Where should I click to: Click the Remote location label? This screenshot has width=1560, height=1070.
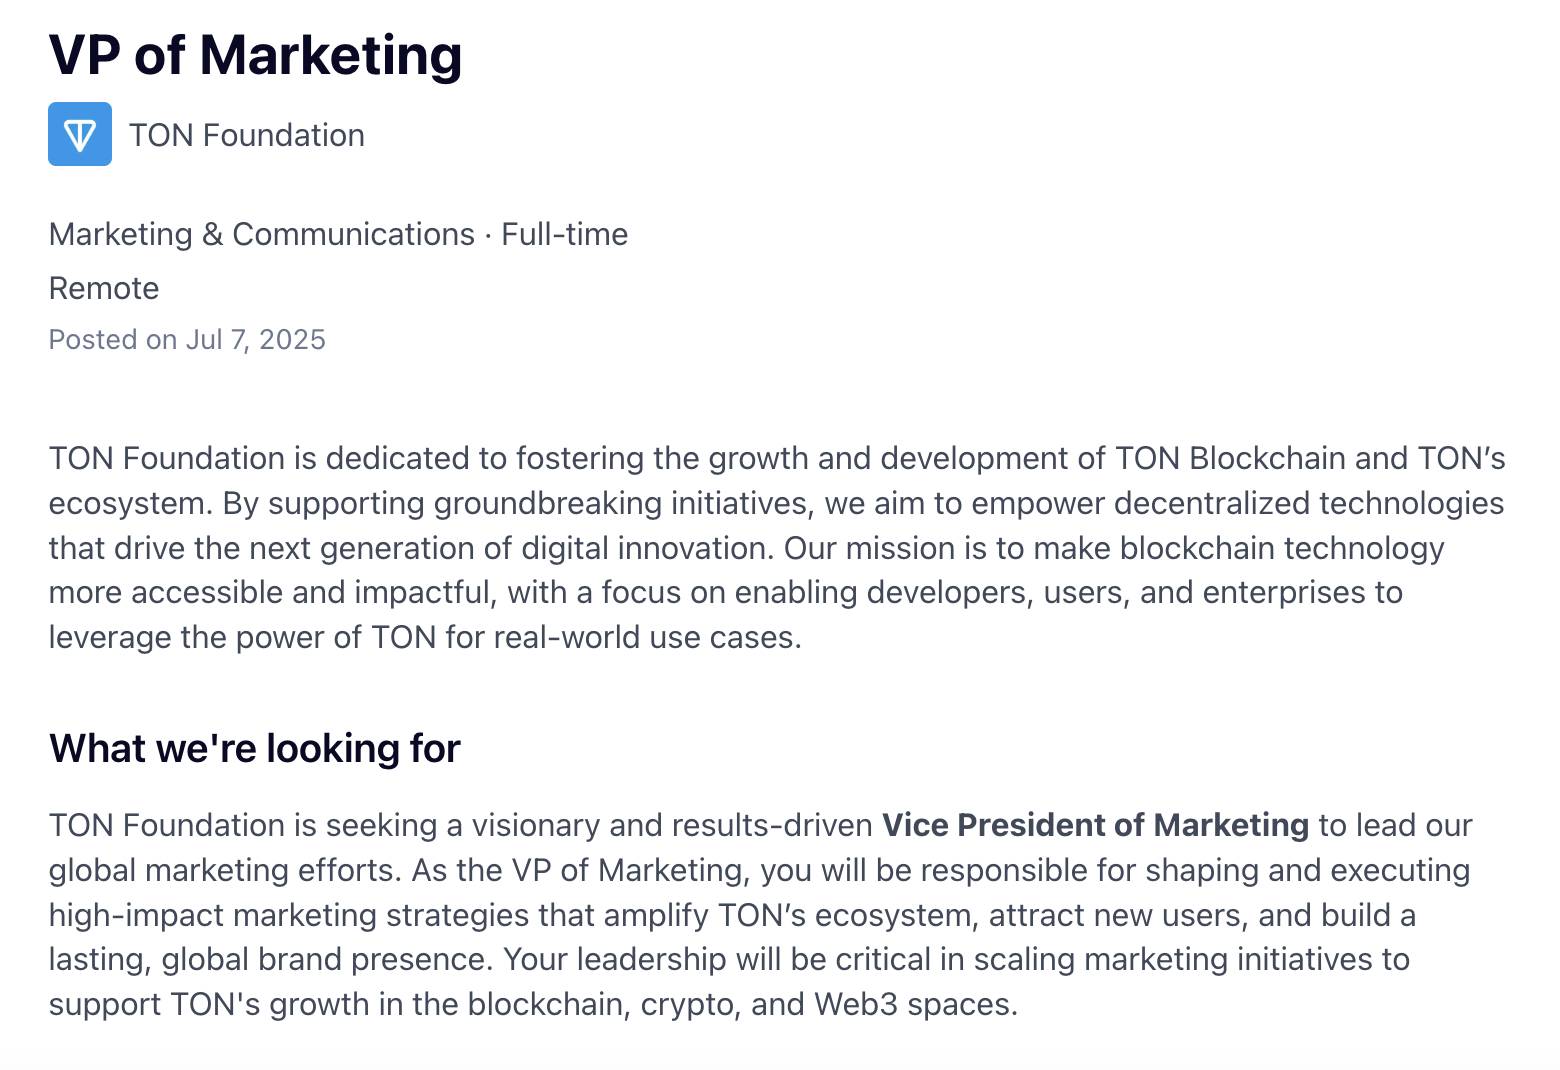click(x=104, y=288)
